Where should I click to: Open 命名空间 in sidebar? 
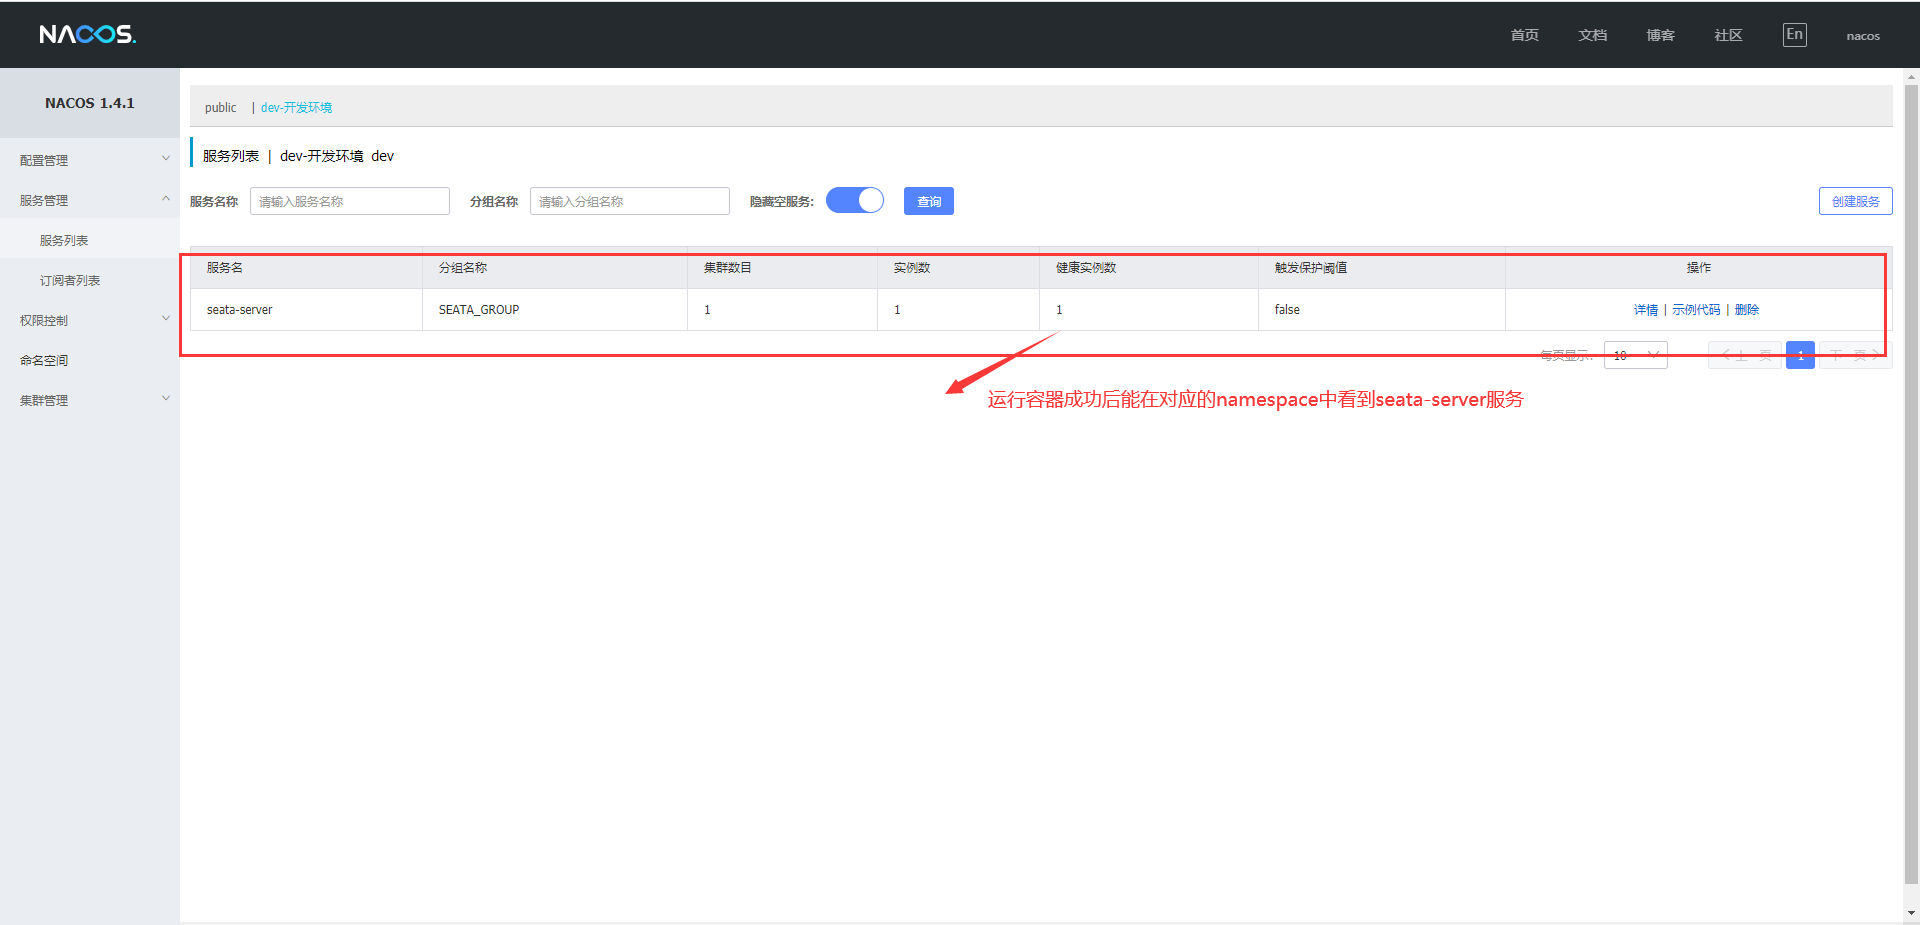[x=44, y=360]
